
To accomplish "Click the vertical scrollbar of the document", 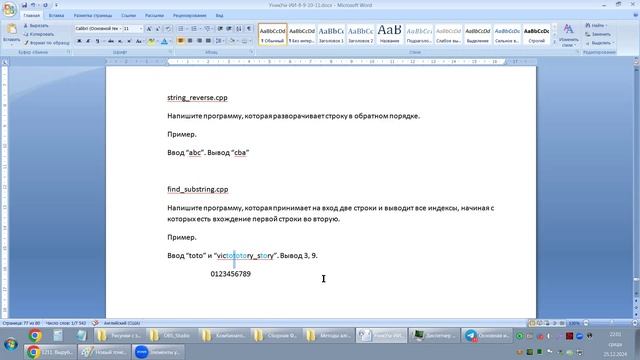I will 636,180.
